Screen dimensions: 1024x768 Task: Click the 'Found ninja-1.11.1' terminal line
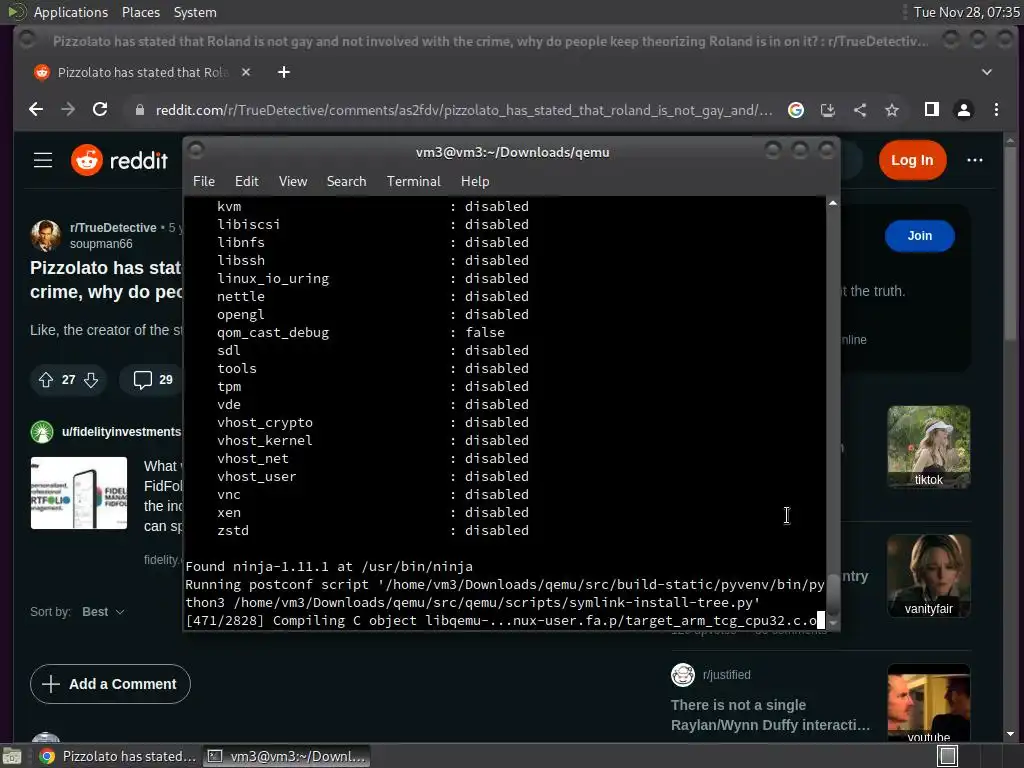328,567
